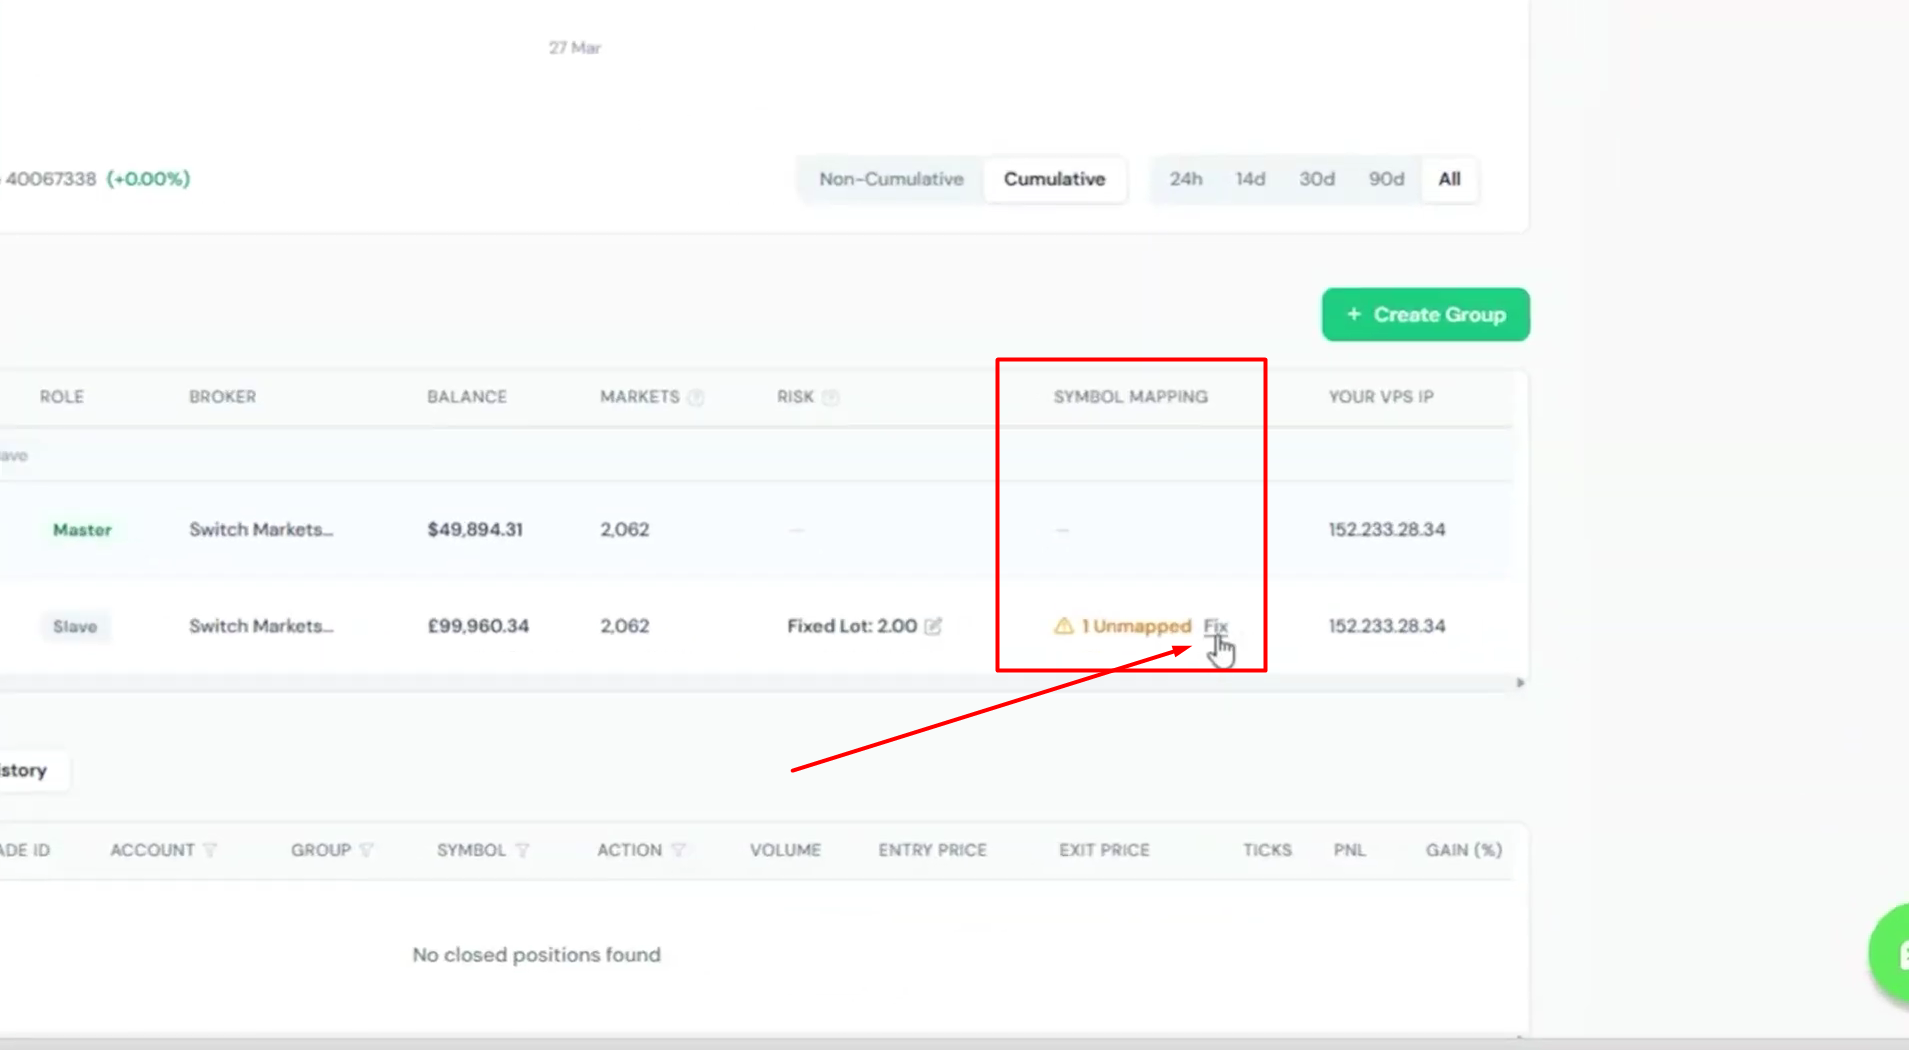Click the warning triangle beside 1 Unmapped
The width and height of the screenshot is (1909, 1050).
[1063, 626]
